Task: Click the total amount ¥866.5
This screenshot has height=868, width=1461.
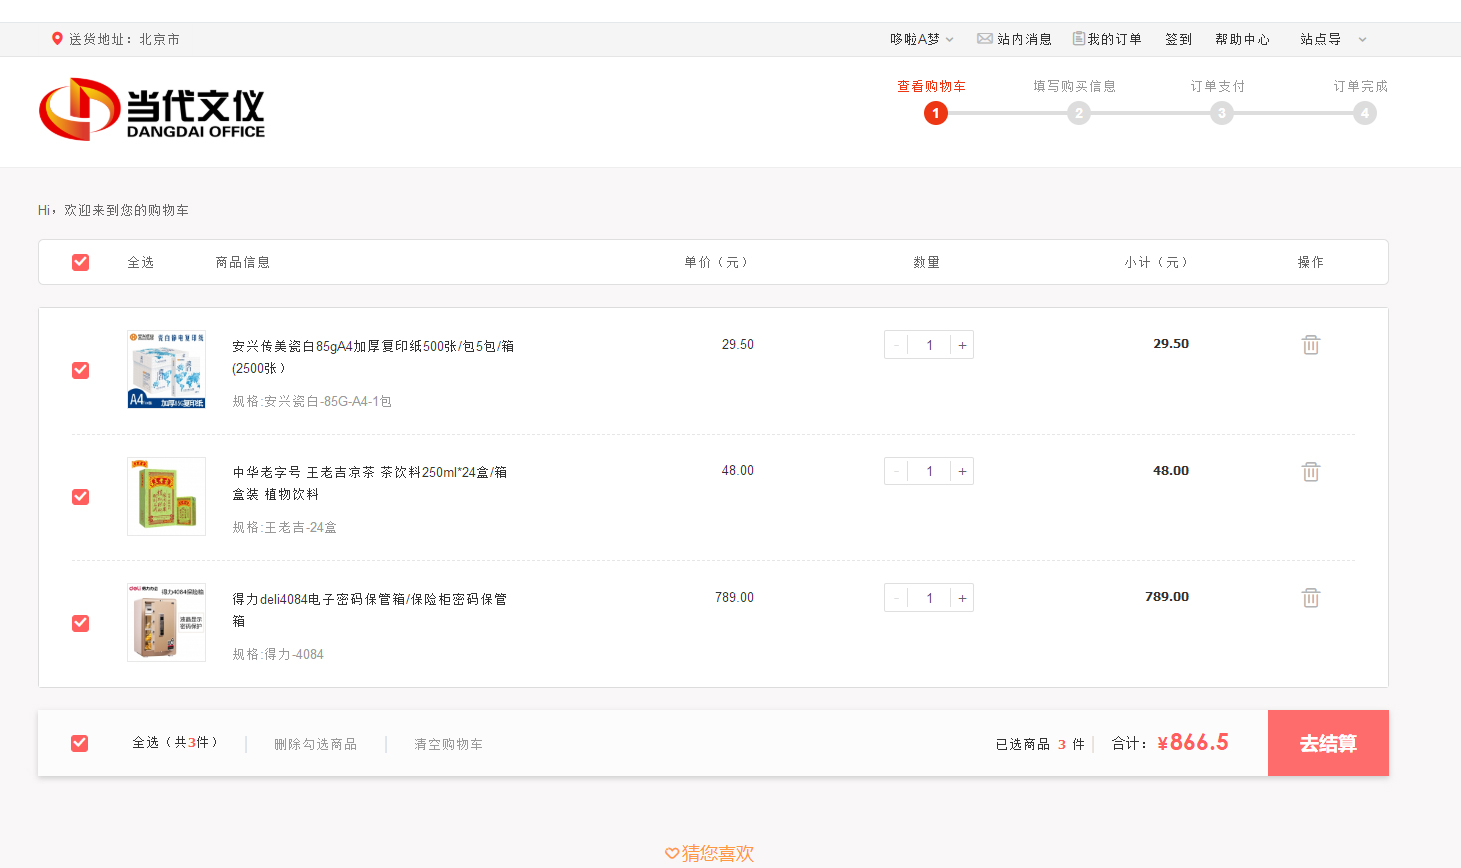Action: point(1193,742)
